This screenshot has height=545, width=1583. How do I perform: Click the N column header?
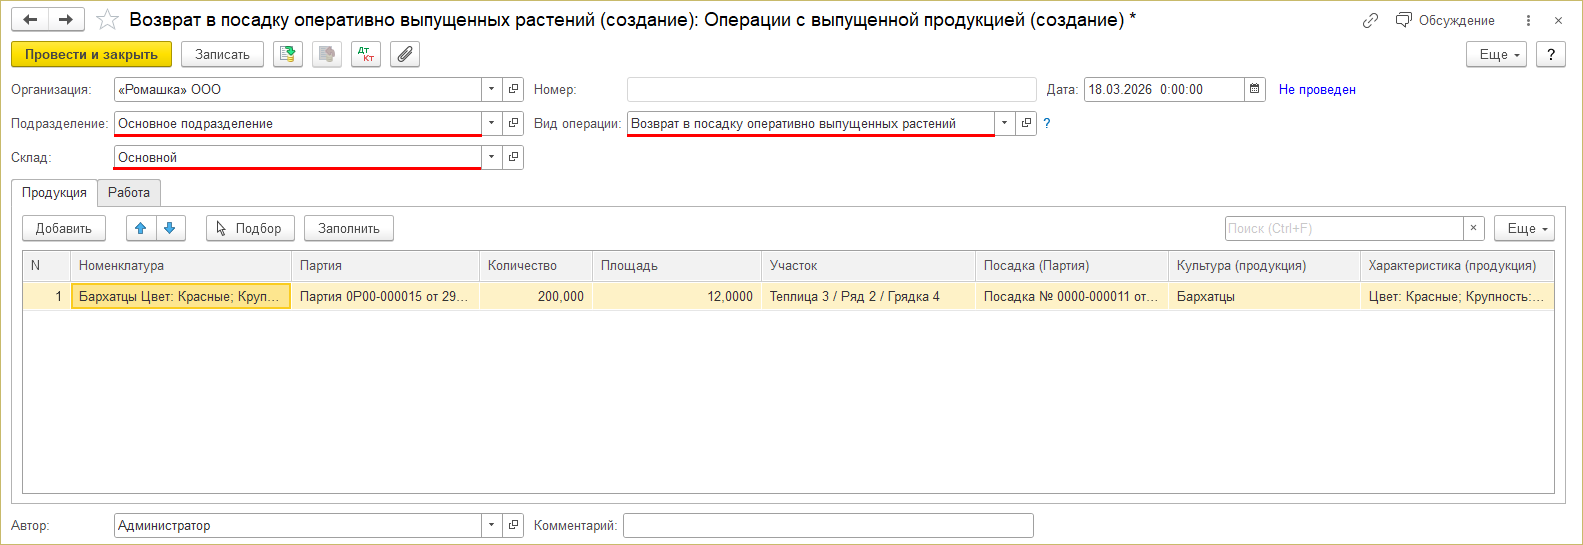[x=46, y=265]
